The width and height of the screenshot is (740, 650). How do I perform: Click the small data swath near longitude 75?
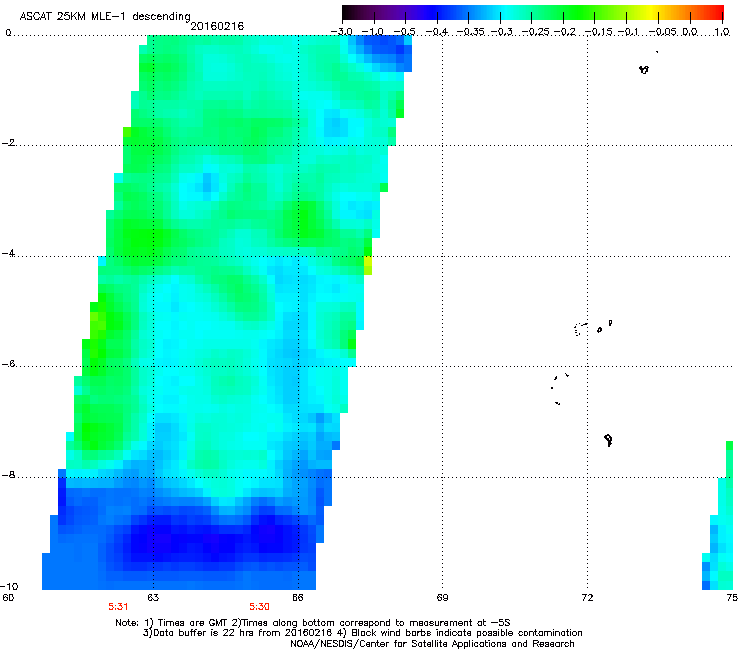point(718,515)
